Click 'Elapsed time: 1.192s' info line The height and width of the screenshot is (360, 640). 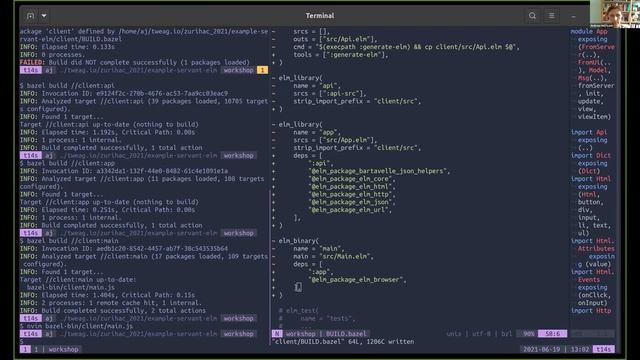(x=107, y=132)
